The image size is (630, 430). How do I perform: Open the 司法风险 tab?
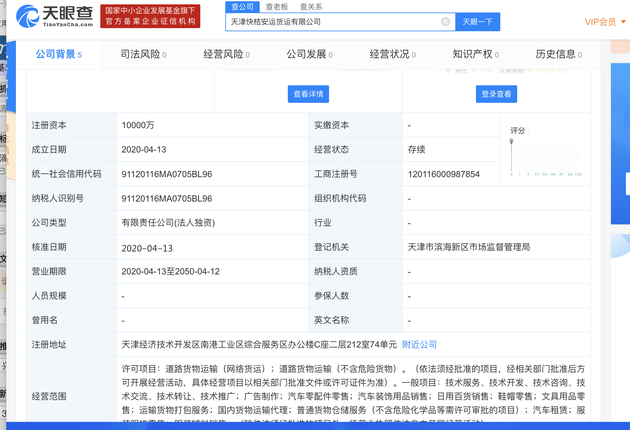click(x=143, y=54)
